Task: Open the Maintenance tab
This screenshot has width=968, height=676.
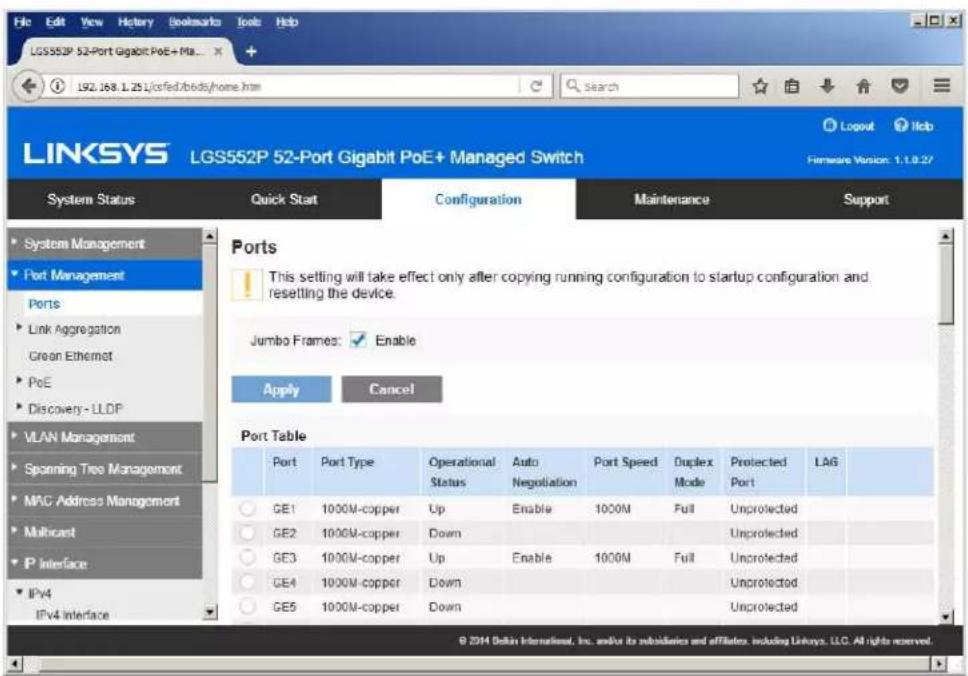Action: tap(672, 199)
